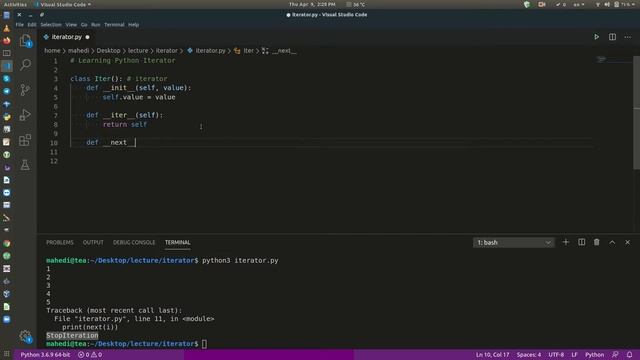Run Python file with play button

pos(596,37)
